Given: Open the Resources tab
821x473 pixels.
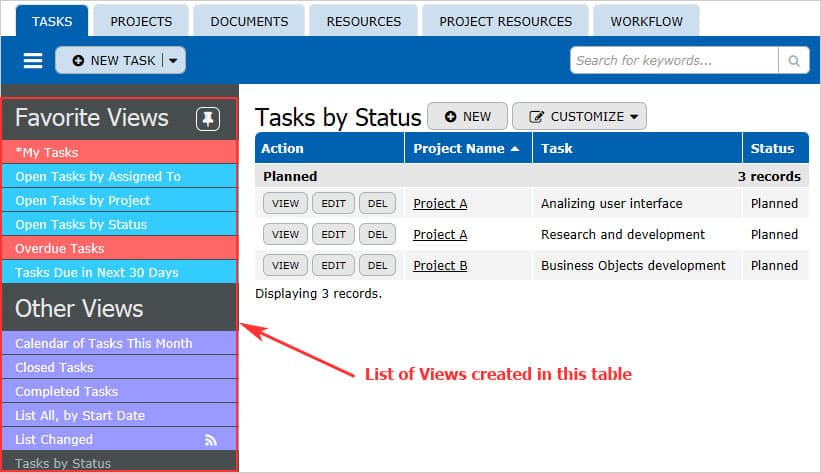Looking at the screenshot, I should (363, 21).
